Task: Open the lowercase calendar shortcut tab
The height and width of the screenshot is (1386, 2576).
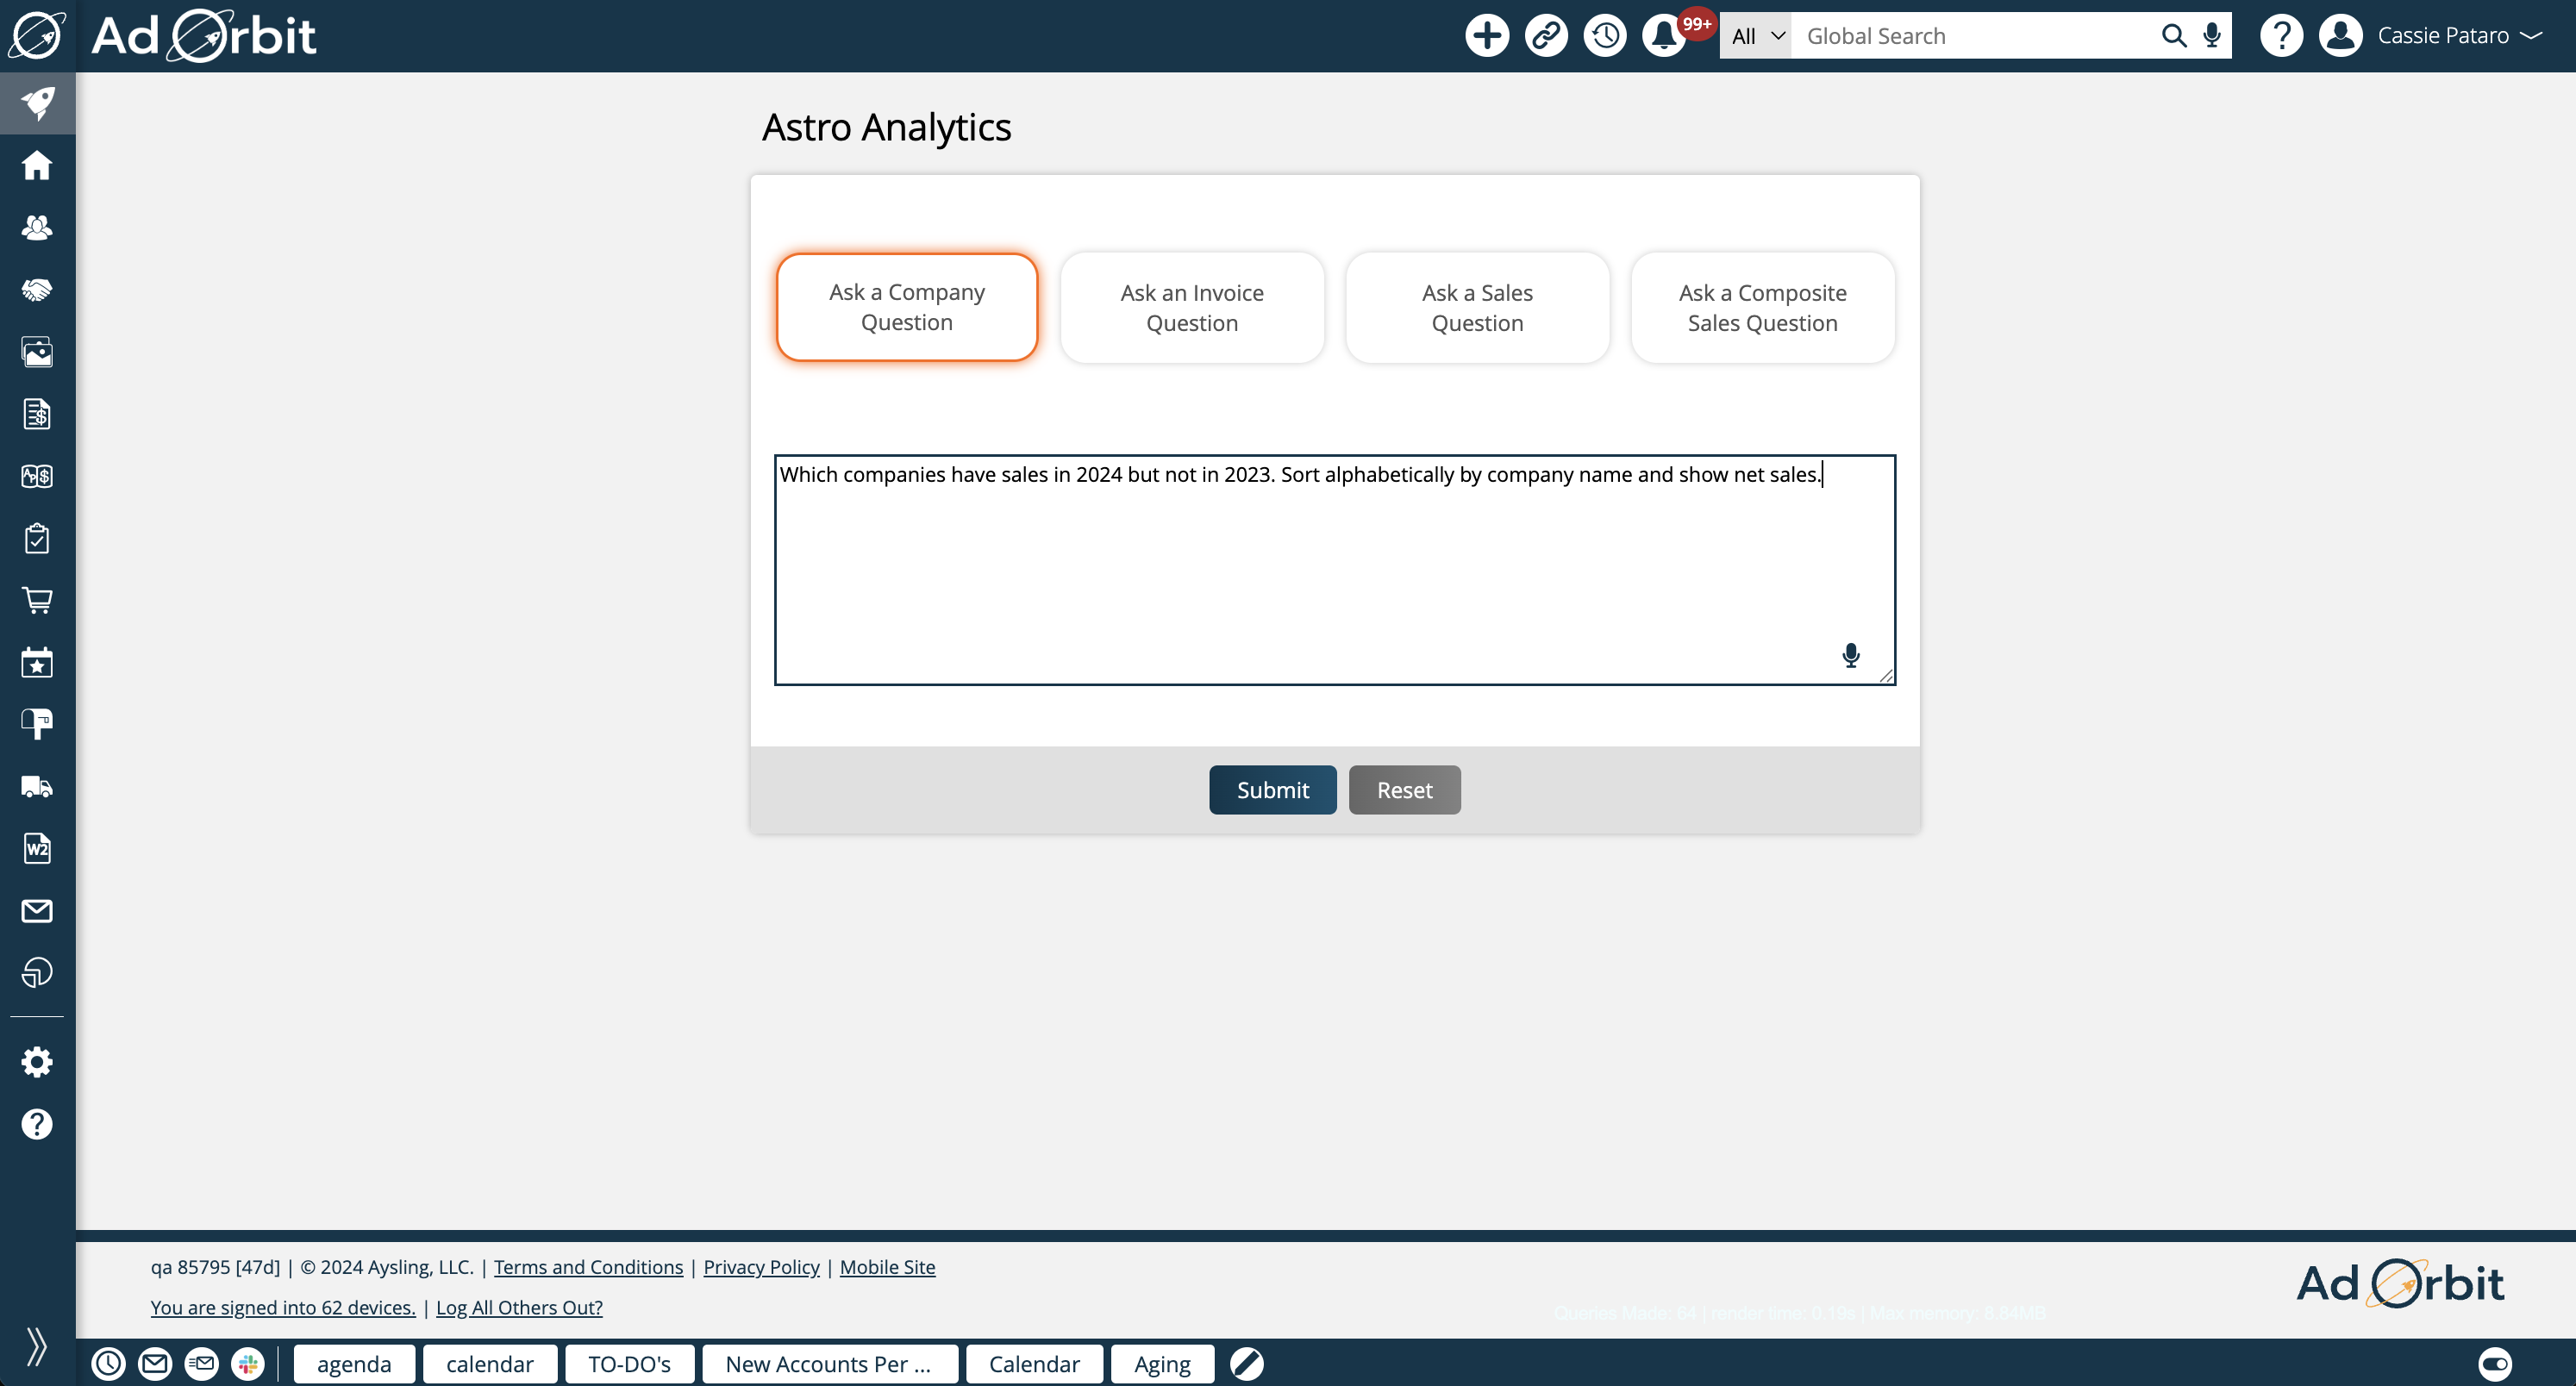Action: [x=489, y=1364]
